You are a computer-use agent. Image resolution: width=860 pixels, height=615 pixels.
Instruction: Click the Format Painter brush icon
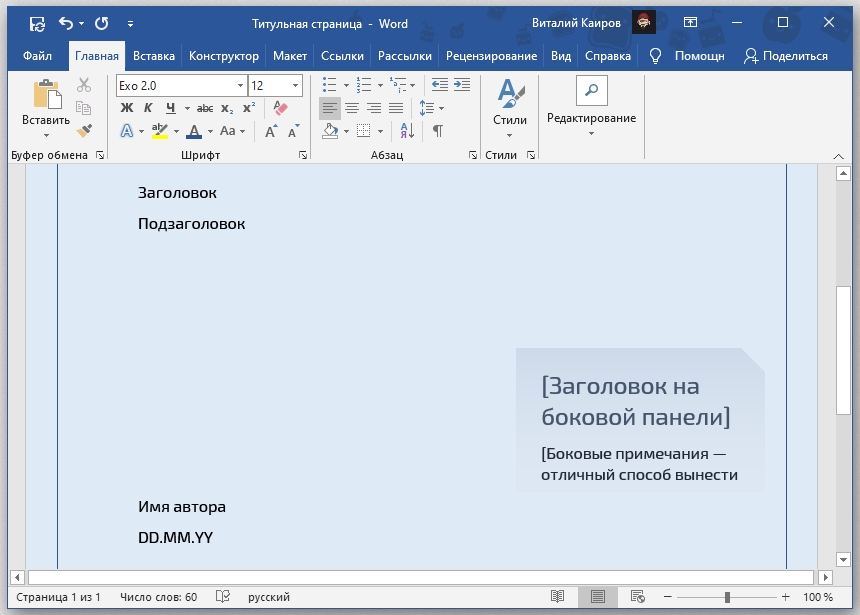(x=84, y=131)
